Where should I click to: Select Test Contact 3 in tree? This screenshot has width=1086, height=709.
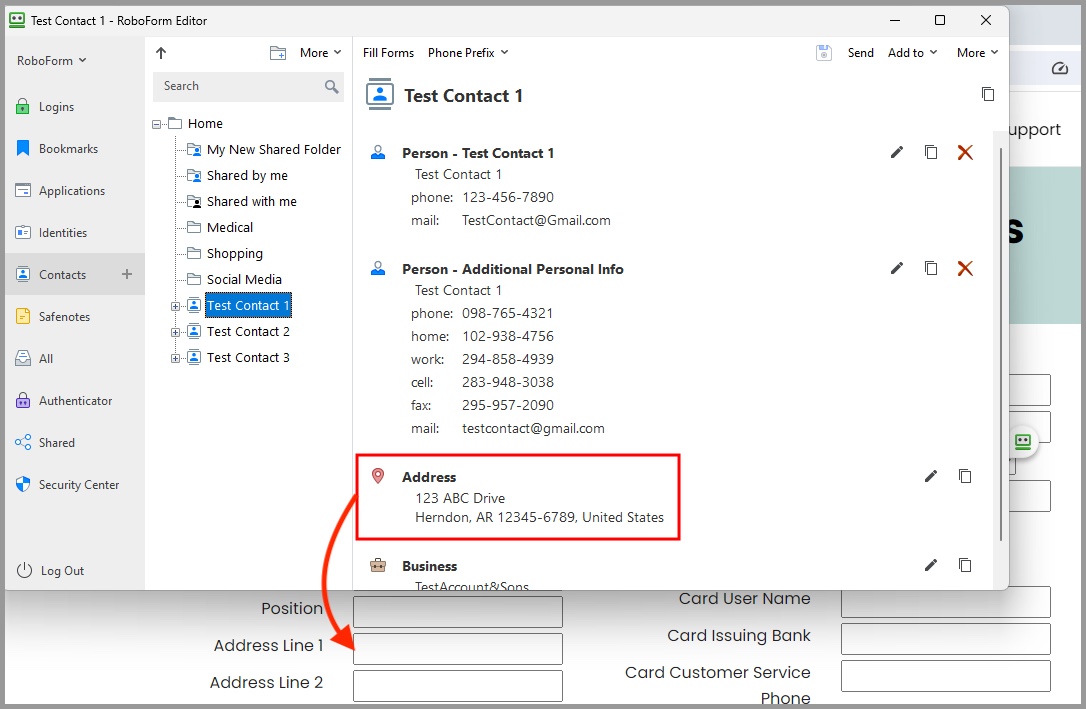248,358
